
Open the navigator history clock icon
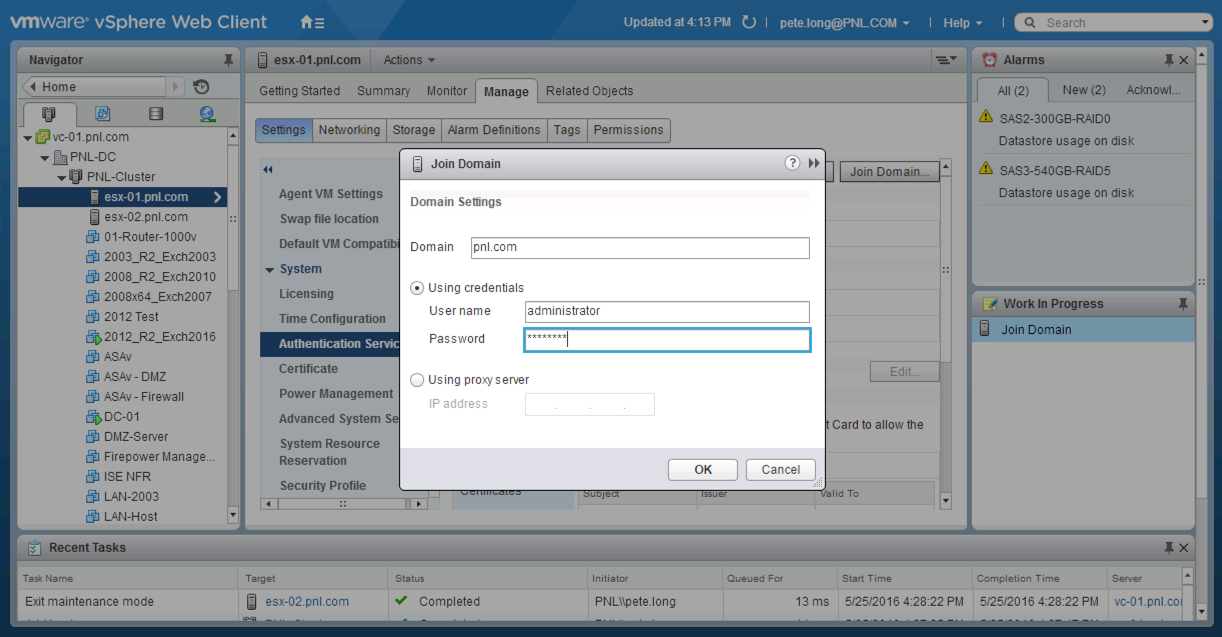point(201,87)
